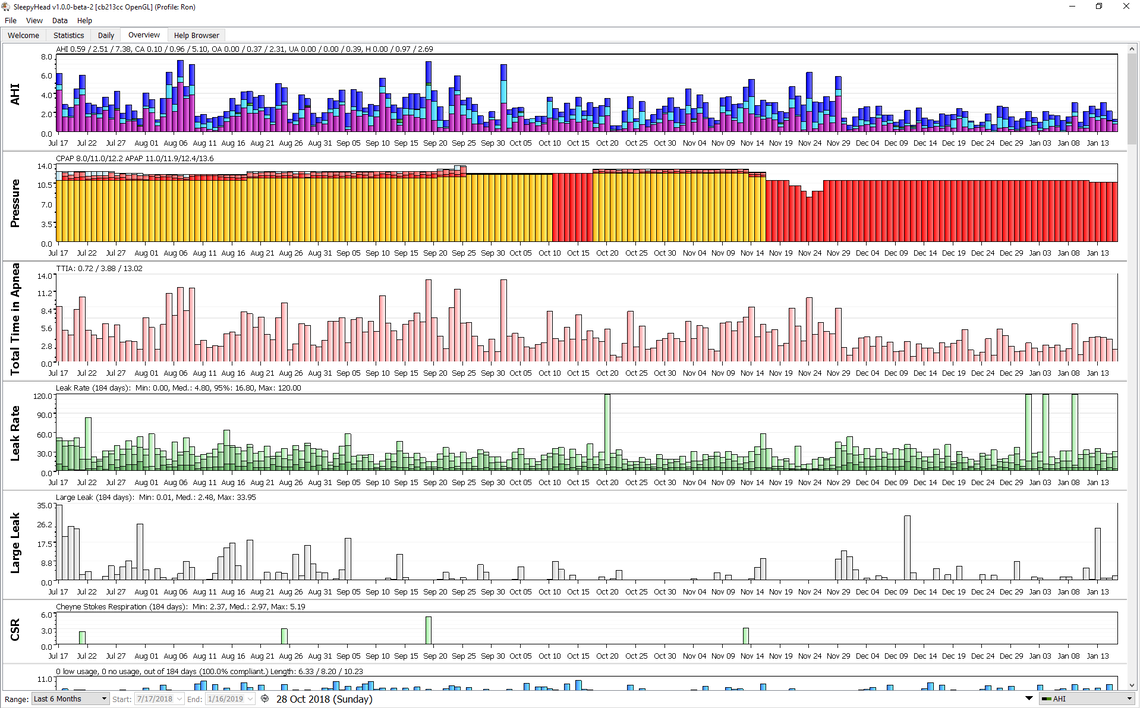The image size is (1140, 708).
Task: Switch to the Daily tab
Action: [x=106, y=35]
